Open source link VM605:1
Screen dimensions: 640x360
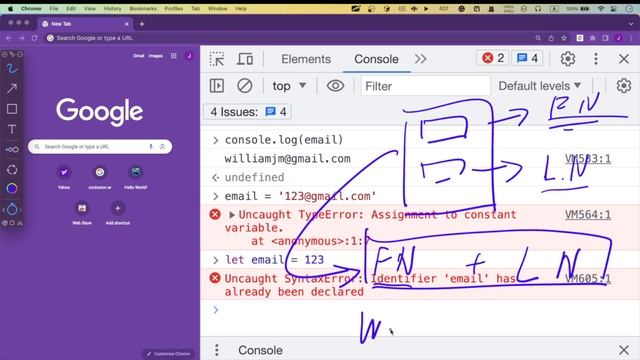pos(588,278)
